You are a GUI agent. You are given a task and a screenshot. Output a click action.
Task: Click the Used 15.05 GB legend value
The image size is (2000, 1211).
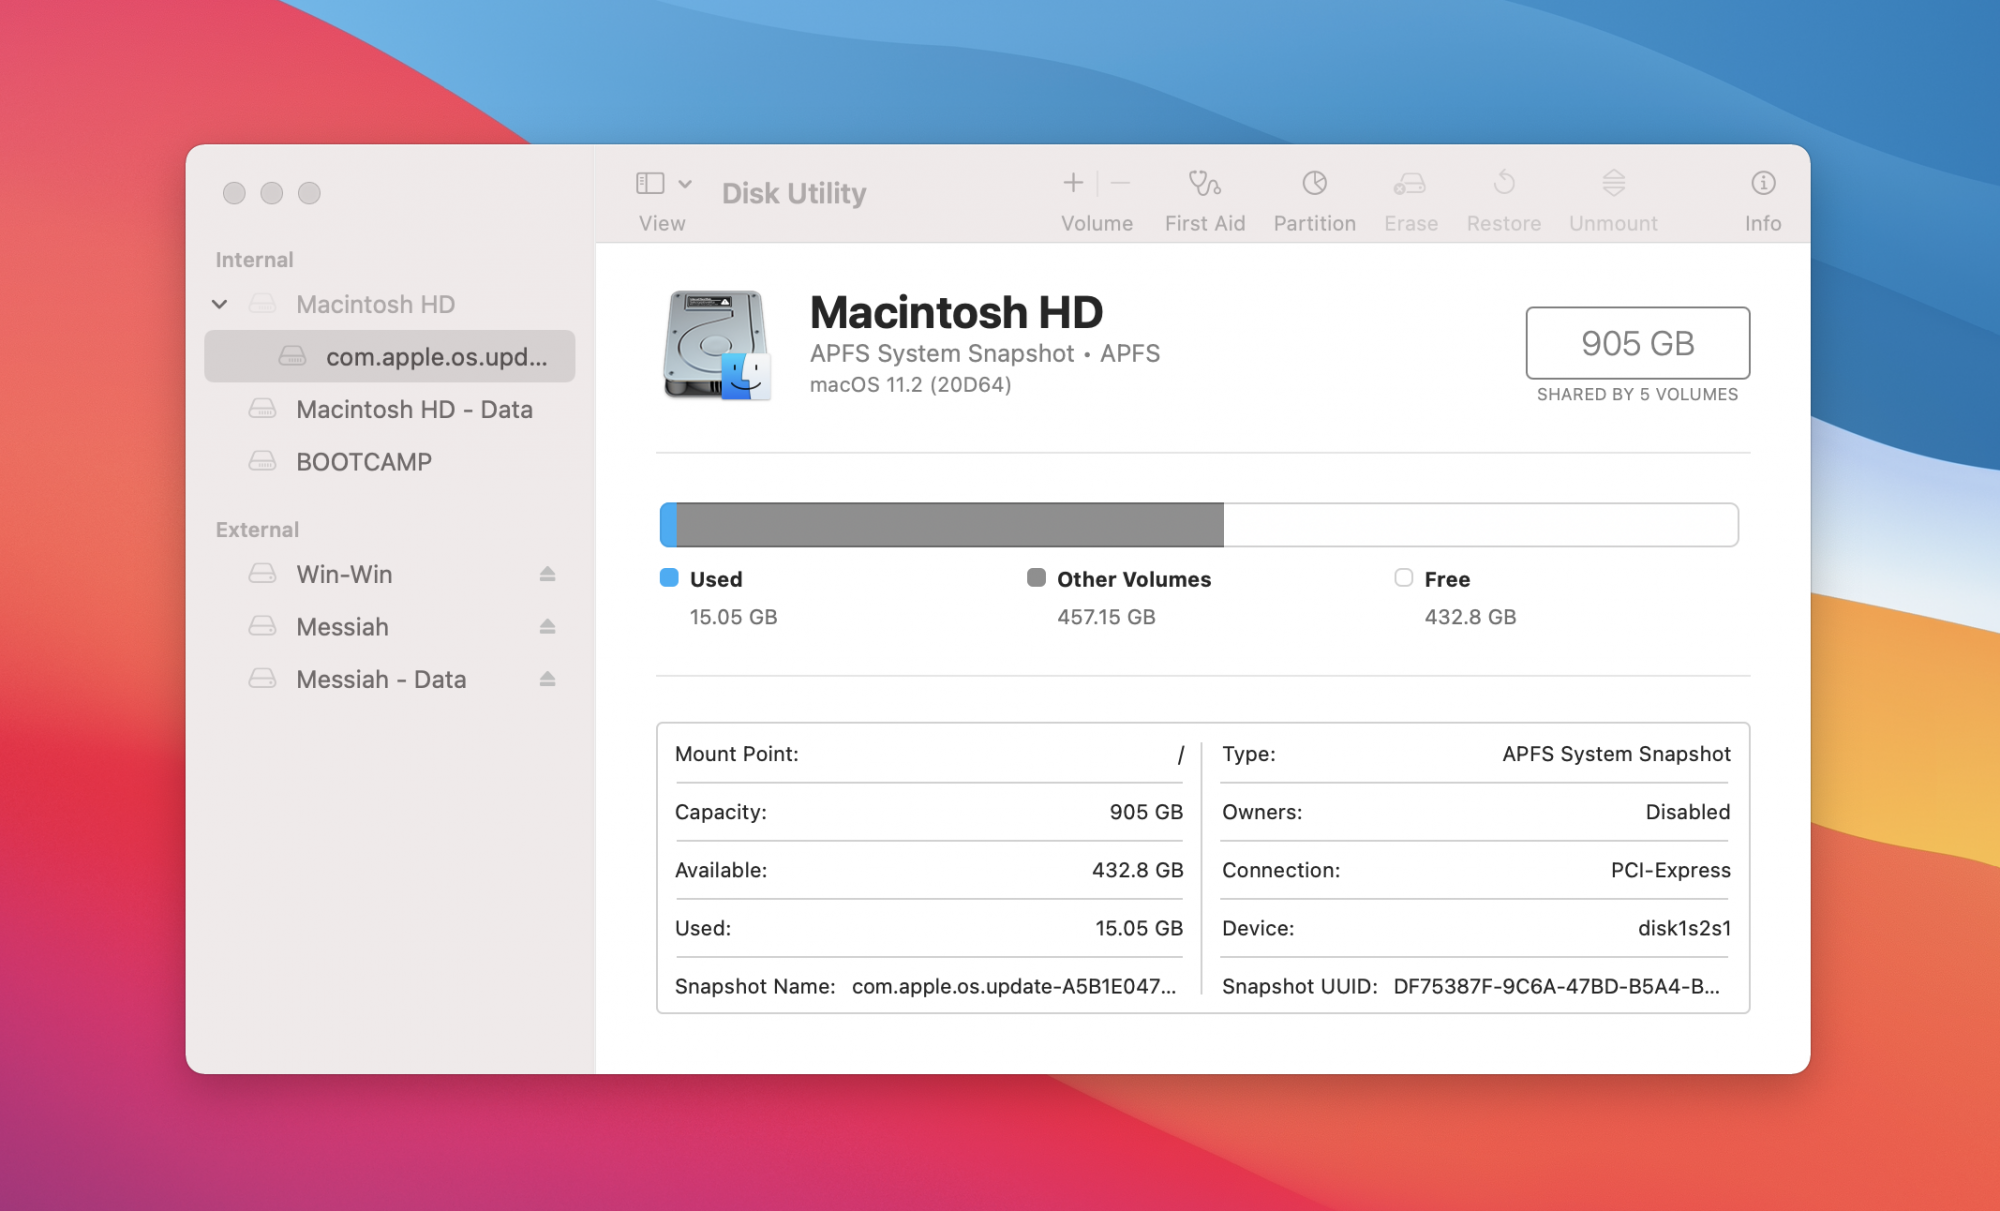[x=733, y=617]
